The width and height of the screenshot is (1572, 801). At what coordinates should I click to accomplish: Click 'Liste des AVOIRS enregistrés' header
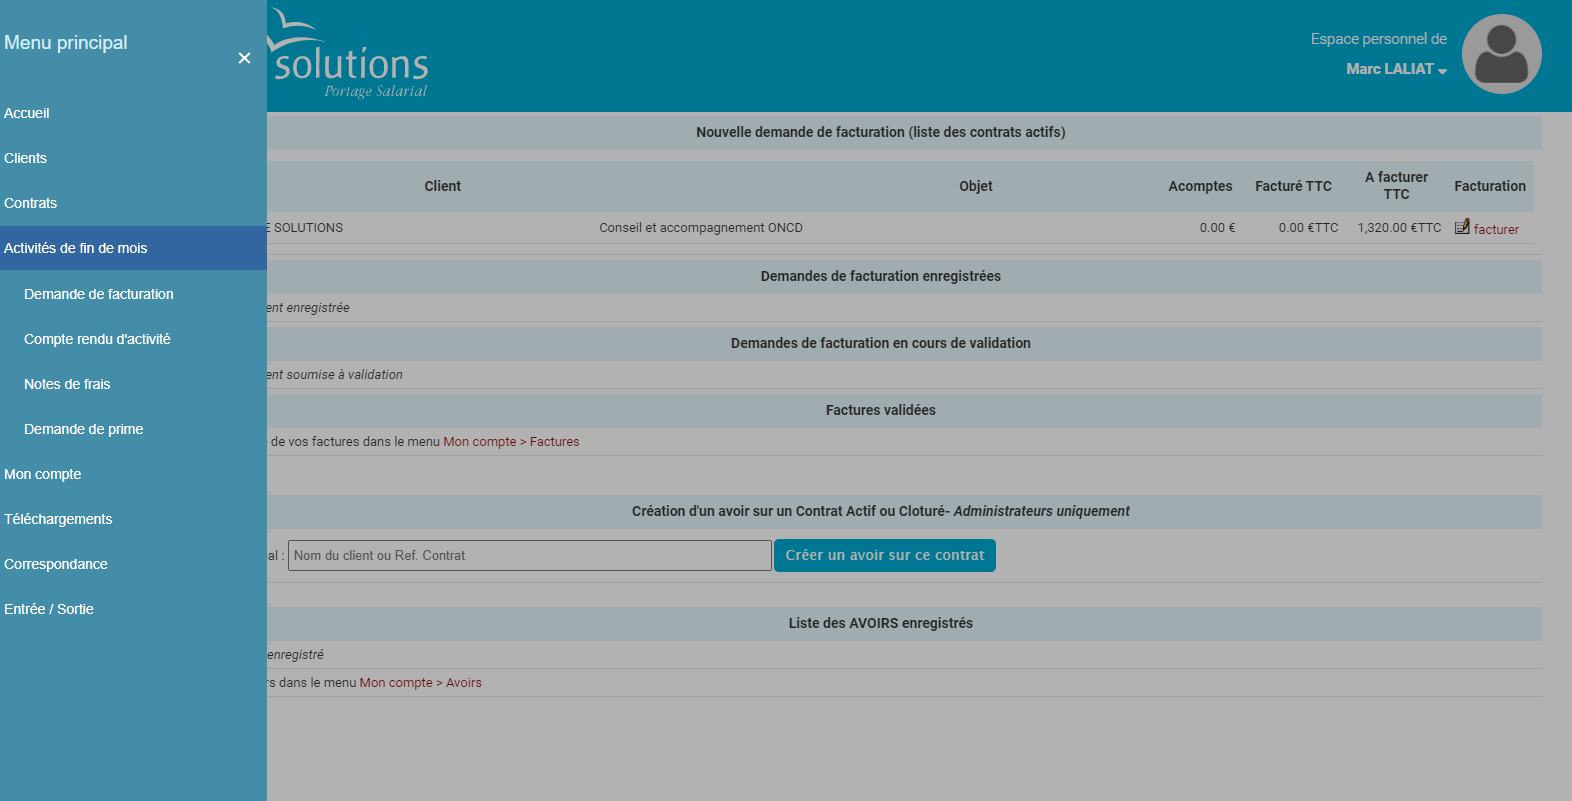coord(881,623)
